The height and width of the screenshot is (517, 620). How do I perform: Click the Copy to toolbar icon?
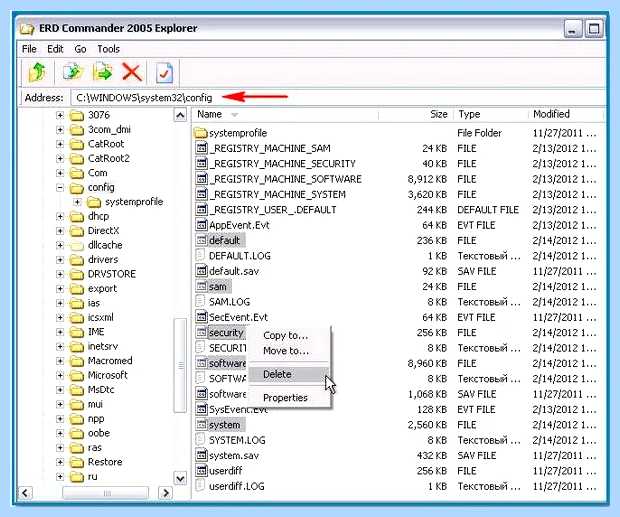73,73
